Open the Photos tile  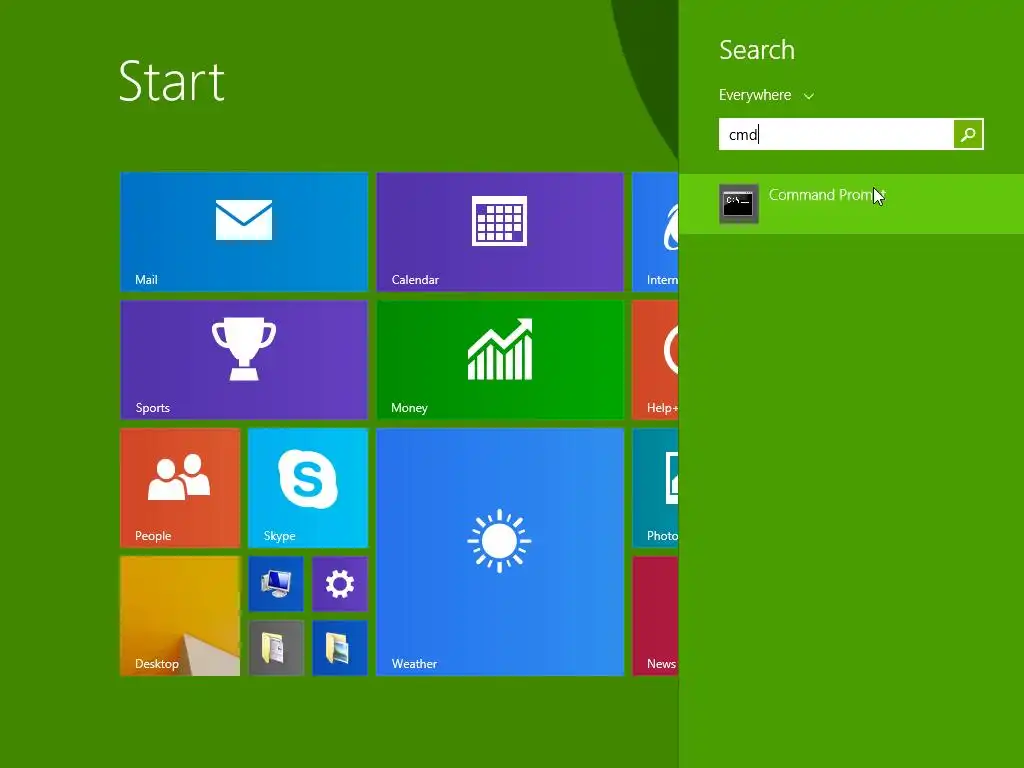pos(655,487)
